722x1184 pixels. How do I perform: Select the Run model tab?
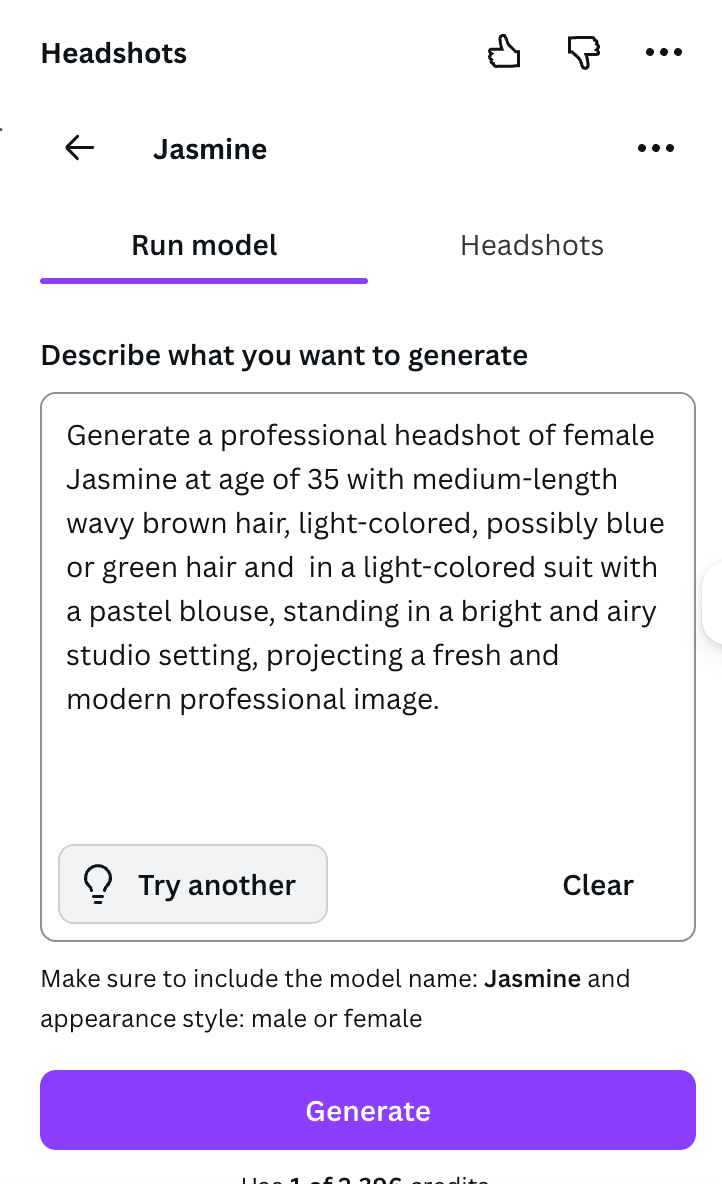coord(203,245)
